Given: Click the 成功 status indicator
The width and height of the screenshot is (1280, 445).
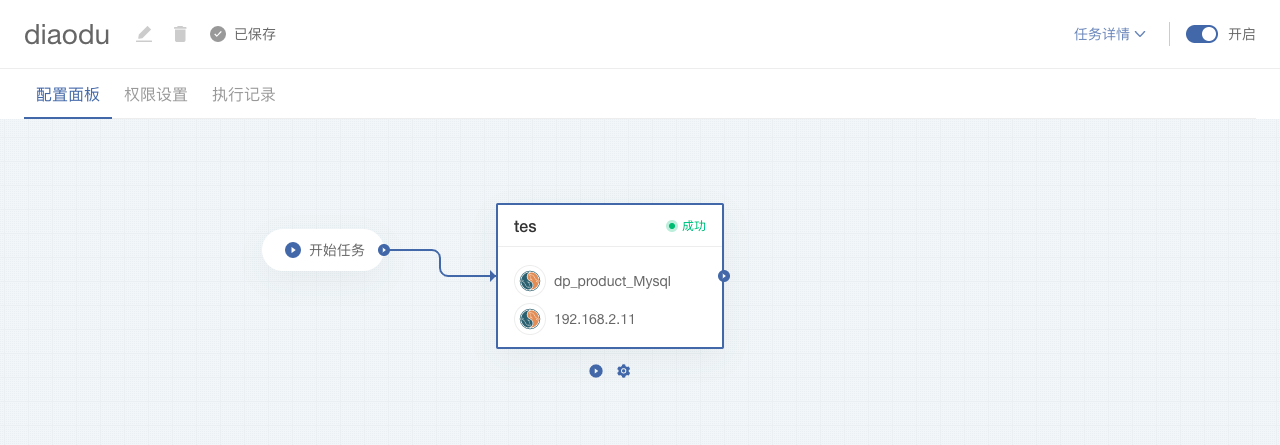Looking at the screenshot, I should (x=687, y=226).
